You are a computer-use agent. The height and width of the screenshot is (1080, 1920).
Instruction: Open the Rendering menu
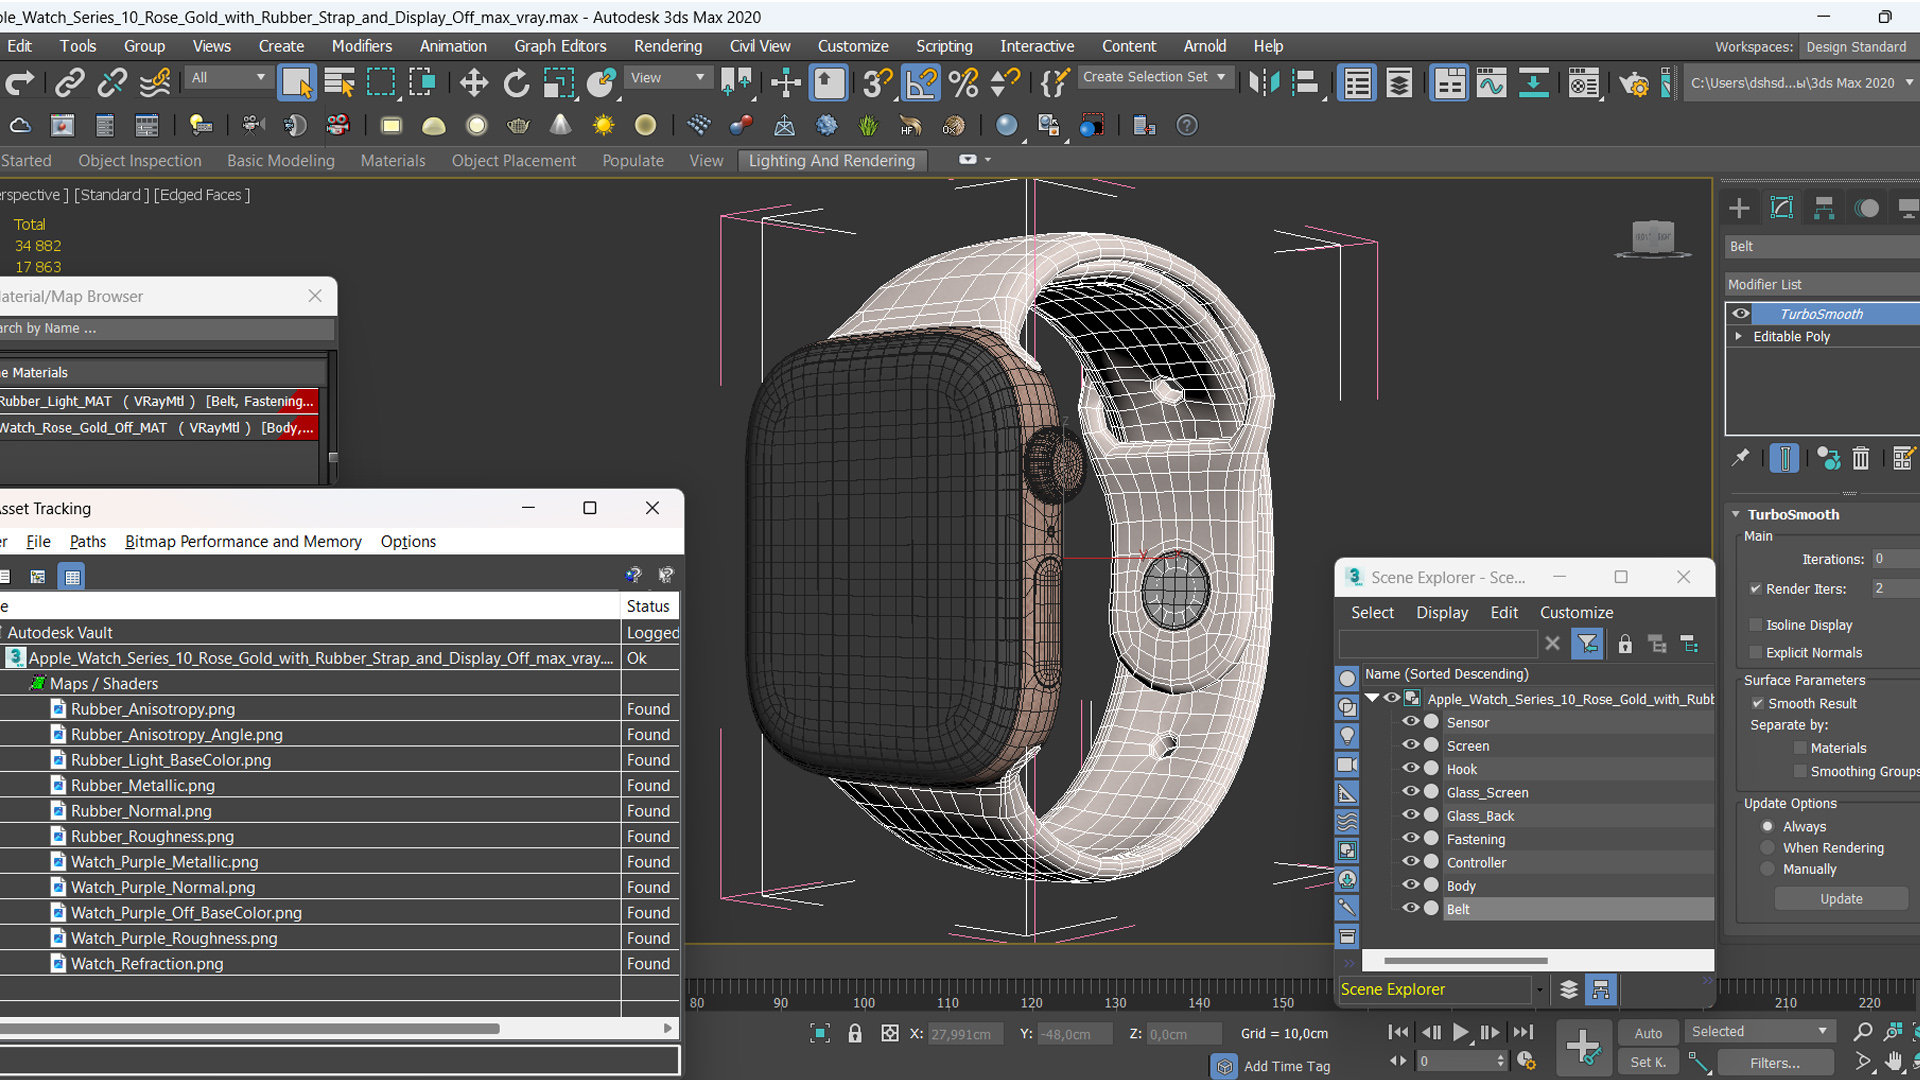pyautogui.click(x=668, y=46)
